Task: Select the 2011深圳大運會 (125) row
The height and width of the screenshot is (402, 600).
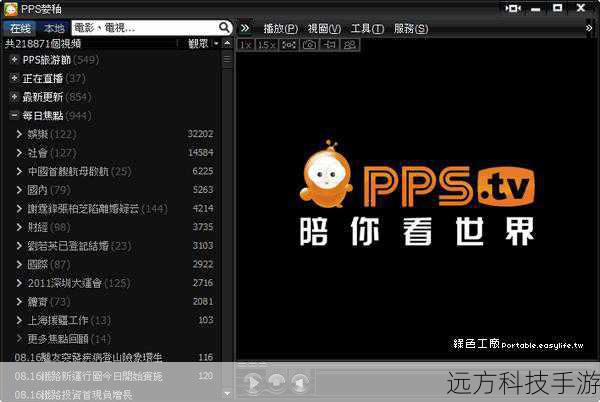Action: coord(114,283)
